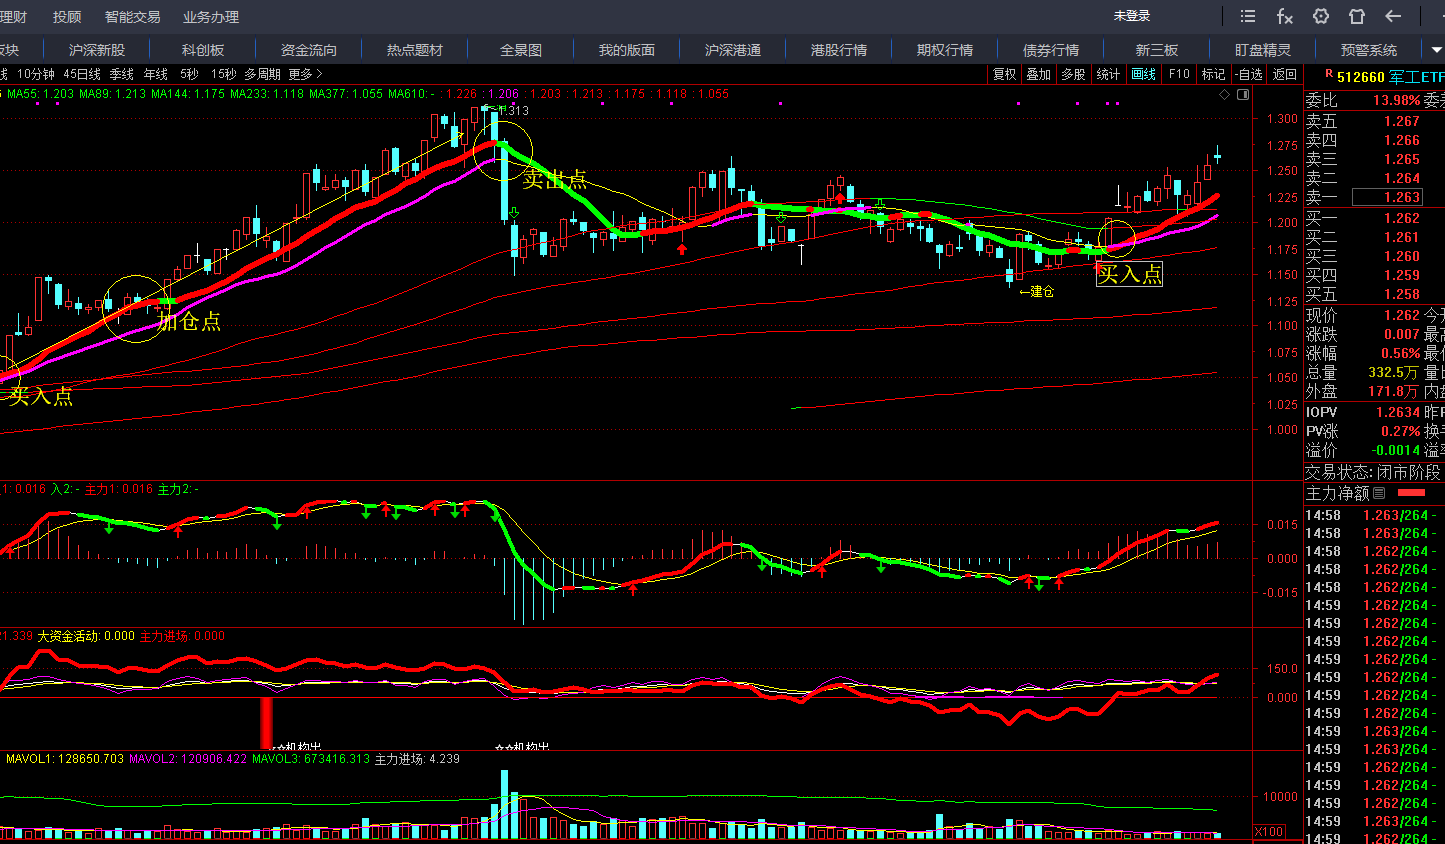Open the 业务办理 menu
Image resolution: width=1445 pixels, height=844 pixels.
point(211,17)
